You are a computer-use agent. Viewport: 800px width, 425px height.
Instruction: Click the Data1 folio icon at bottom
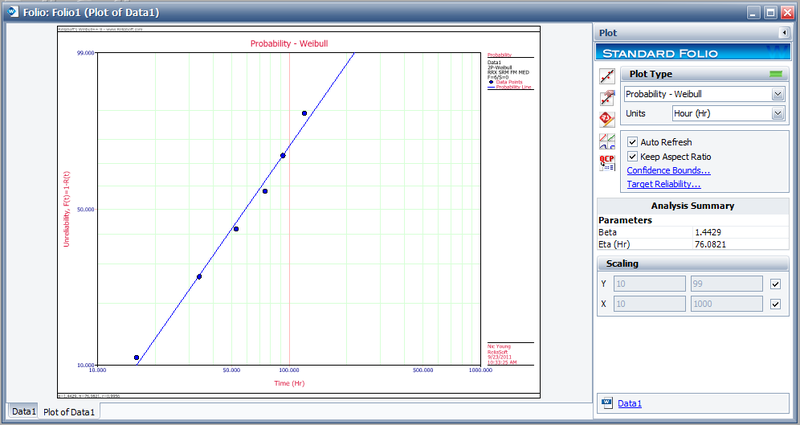607,404
